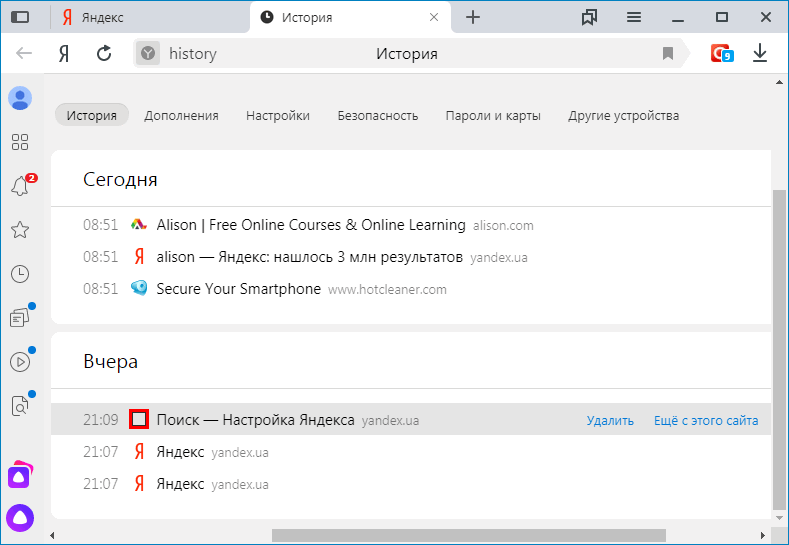Reload the page
The width and height of the screenshot is (789, 545).
pos(104,53)
